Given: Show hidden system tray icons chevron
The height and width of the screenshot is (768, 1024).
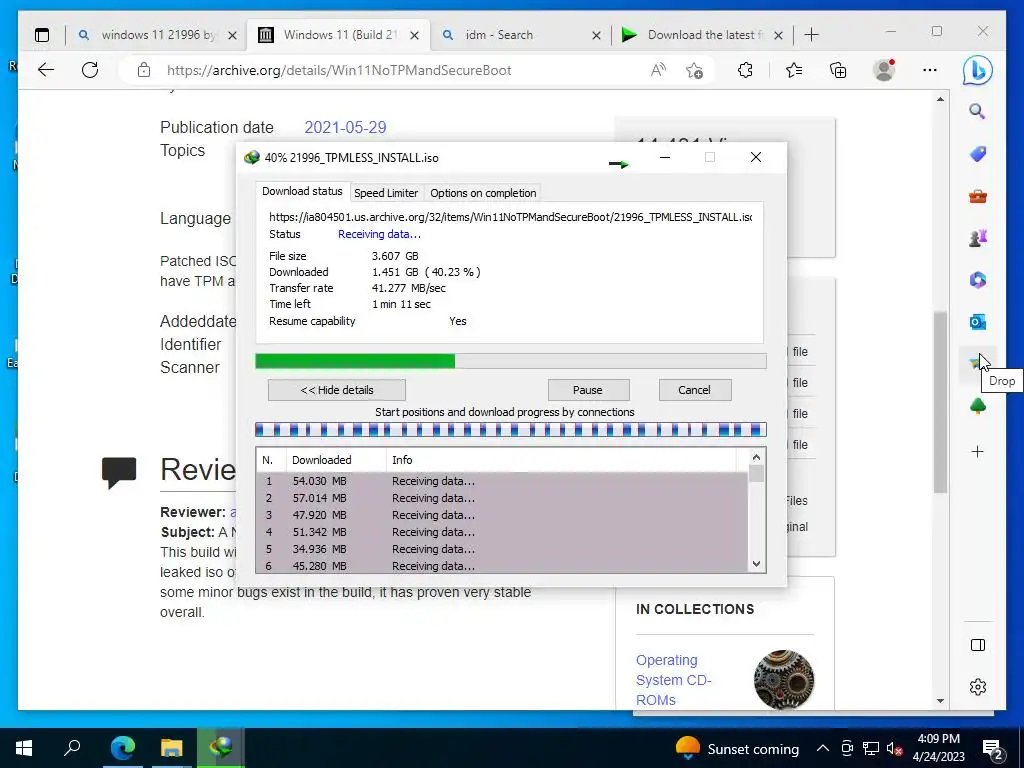Looking at the screenshot, I should 823,748.
